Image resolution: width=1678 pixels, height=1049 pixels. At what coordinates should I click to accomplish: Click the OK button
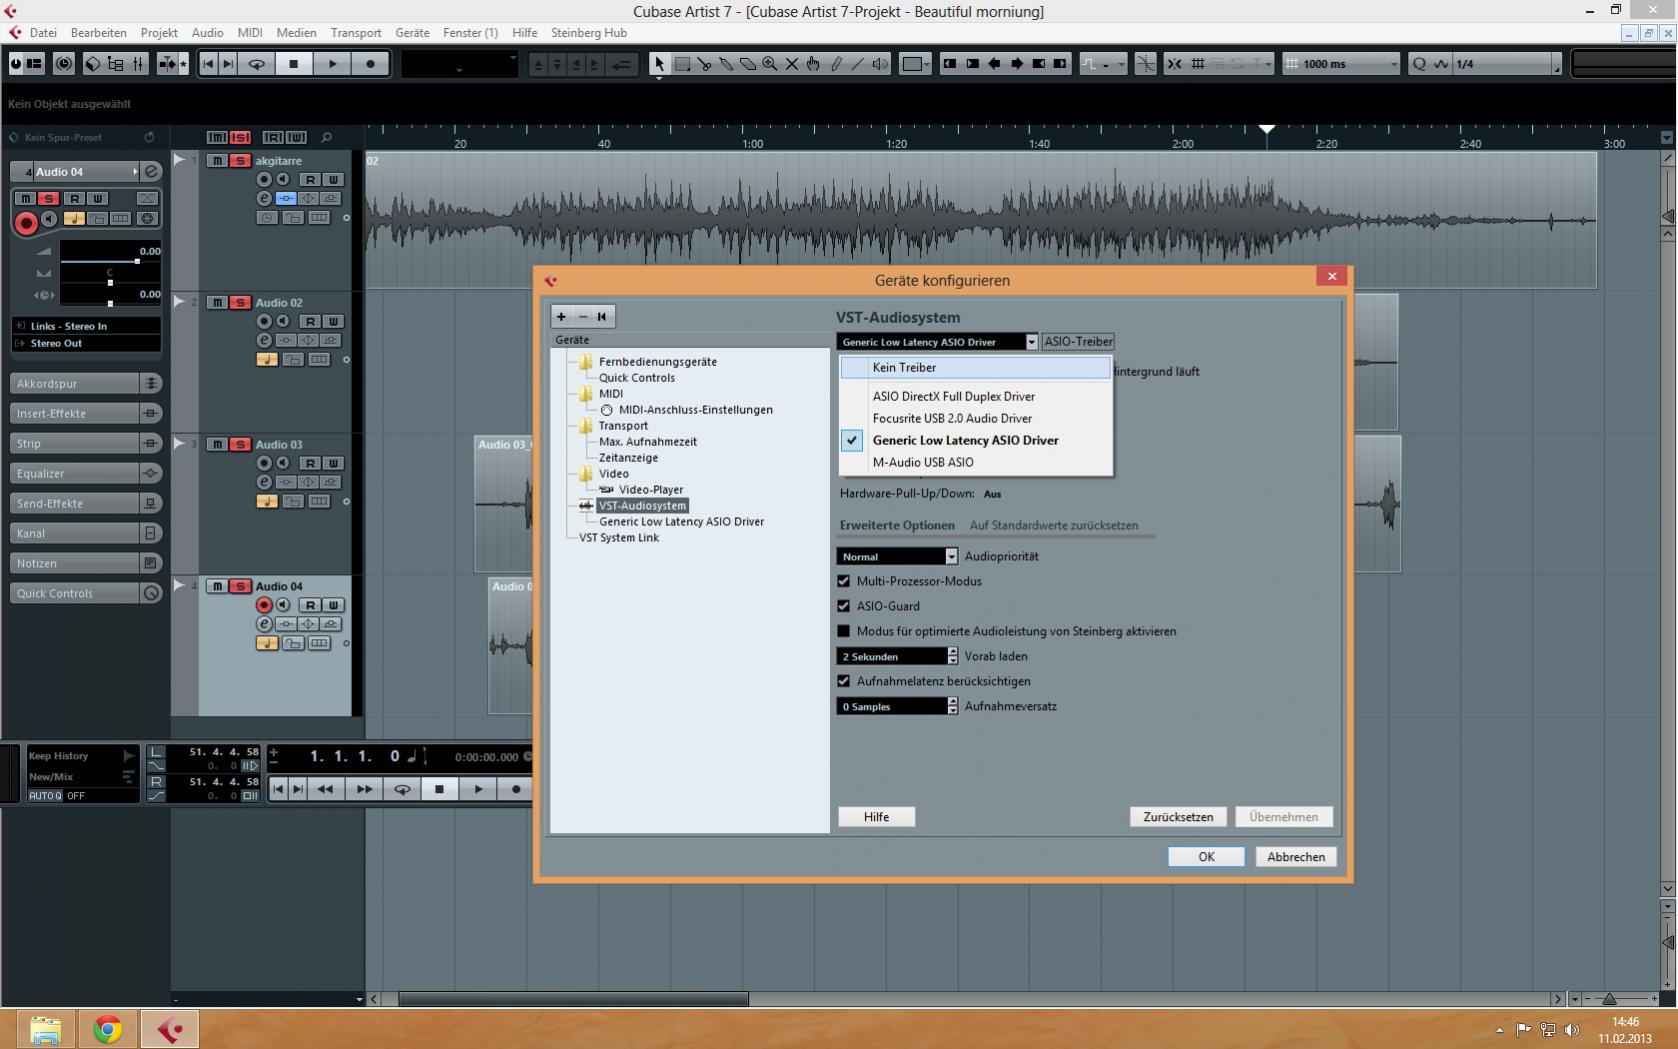(x=1206, y=857)
